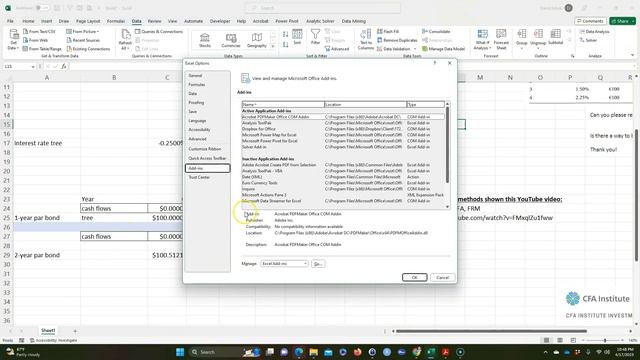This screenshot has width=640, height=360.
Task: Click Consolidate
Action: click(x=436, y=31)
